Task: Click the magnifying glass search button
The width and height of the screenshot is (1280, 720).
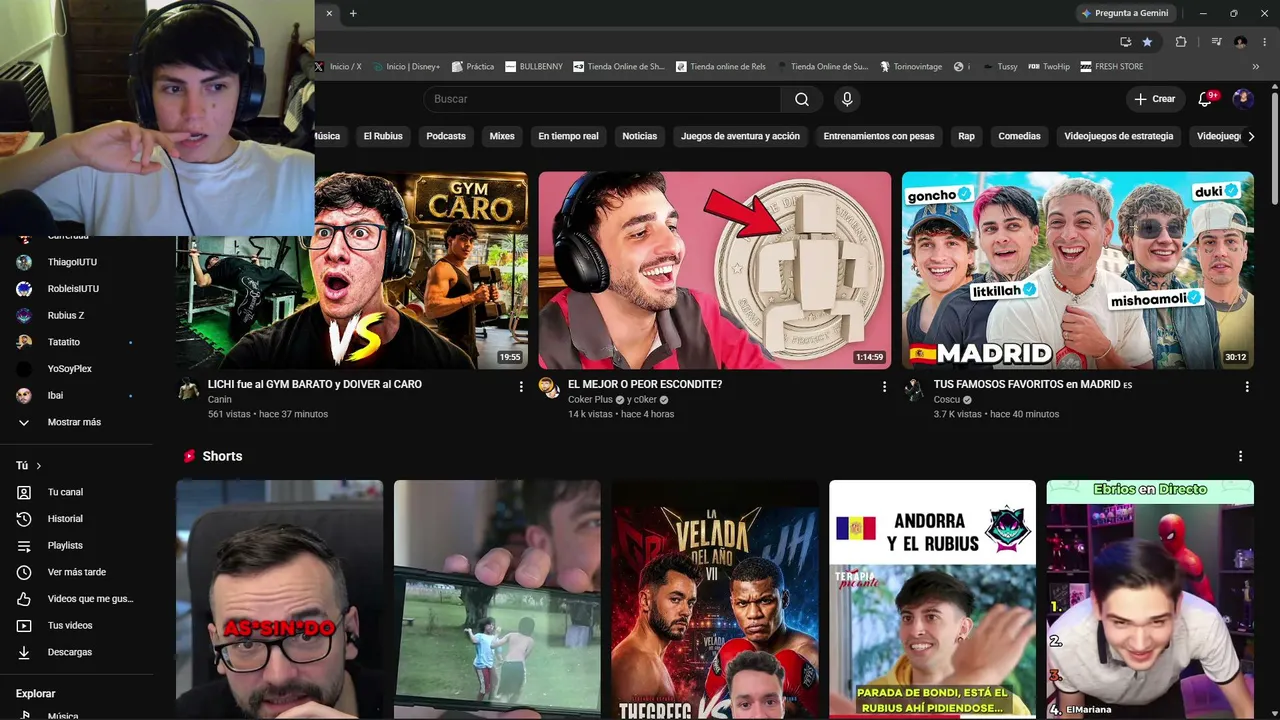Action: click(802, 99)
